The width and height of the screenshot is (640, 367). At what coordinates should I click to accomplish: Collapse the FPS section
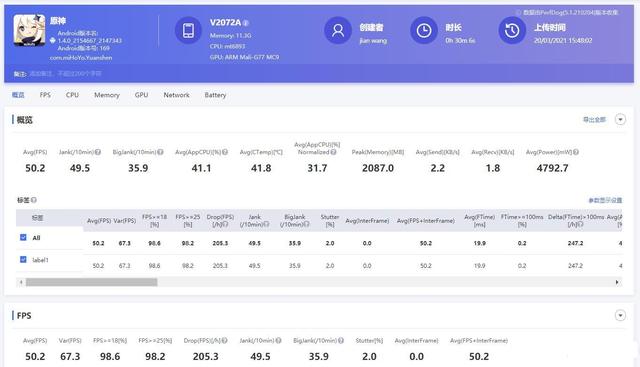[x=620, y=315]
